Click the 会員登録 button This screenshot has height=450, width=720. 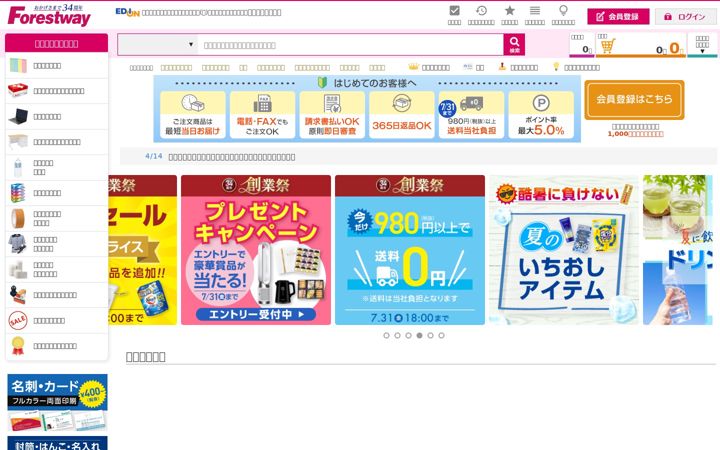pyautogui.click(x=618, y=17)
